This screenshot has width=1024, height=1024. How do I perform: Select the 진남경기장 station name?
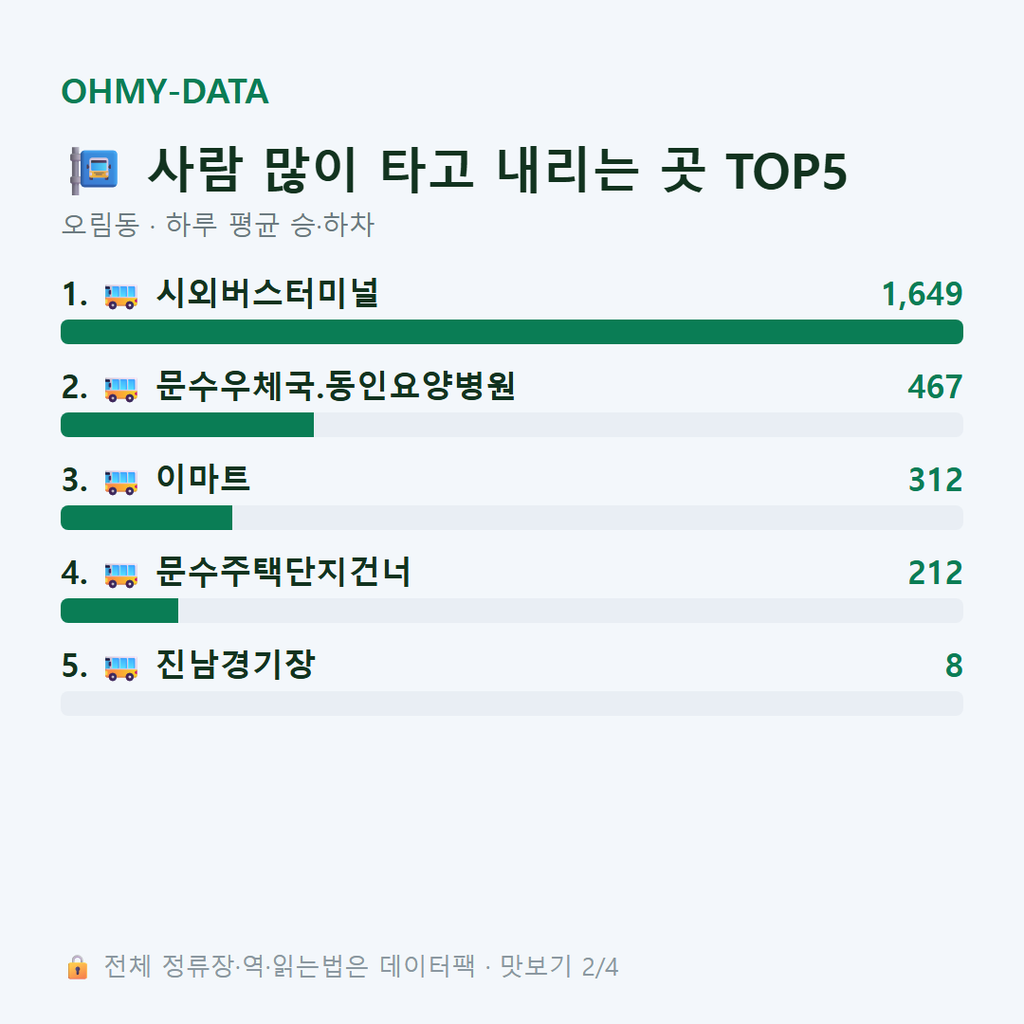236,664
